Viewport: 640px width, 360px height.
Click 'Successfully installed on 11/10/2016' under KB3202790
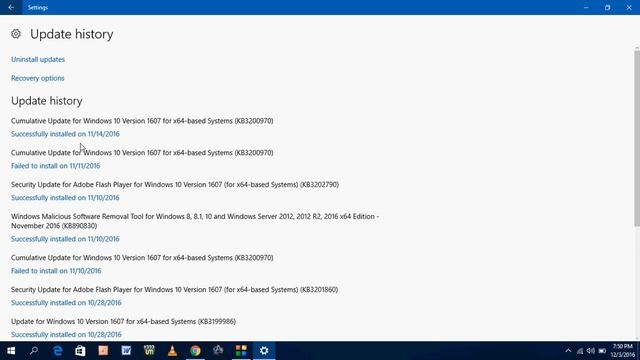[65, 198]
